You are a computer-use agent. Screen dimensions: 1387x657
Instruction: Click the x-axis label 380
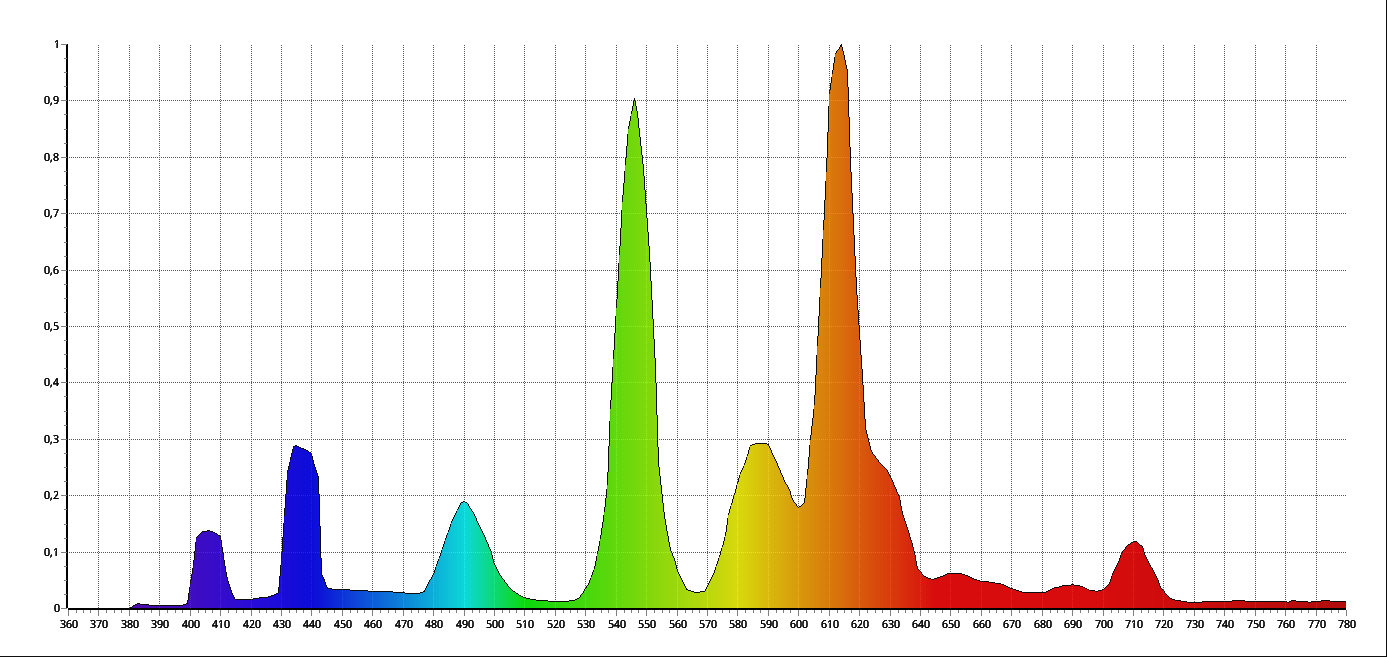coord(129,625)
